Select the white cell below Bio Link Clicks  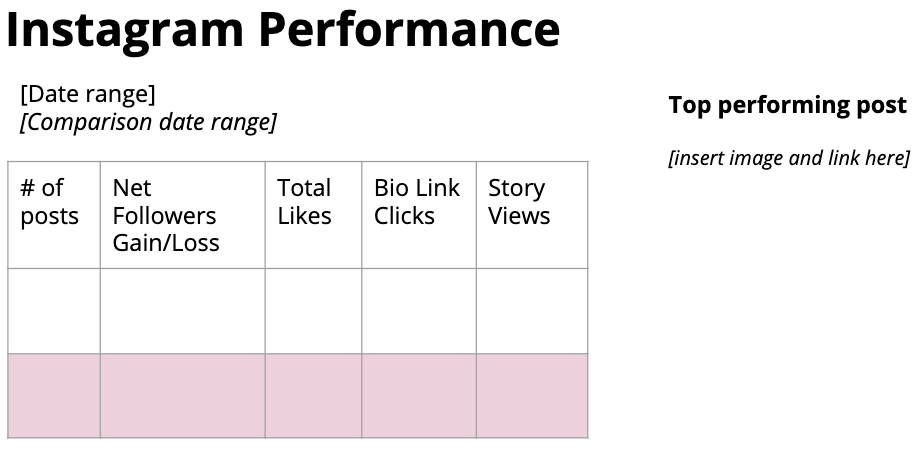[x=418, y=310]
